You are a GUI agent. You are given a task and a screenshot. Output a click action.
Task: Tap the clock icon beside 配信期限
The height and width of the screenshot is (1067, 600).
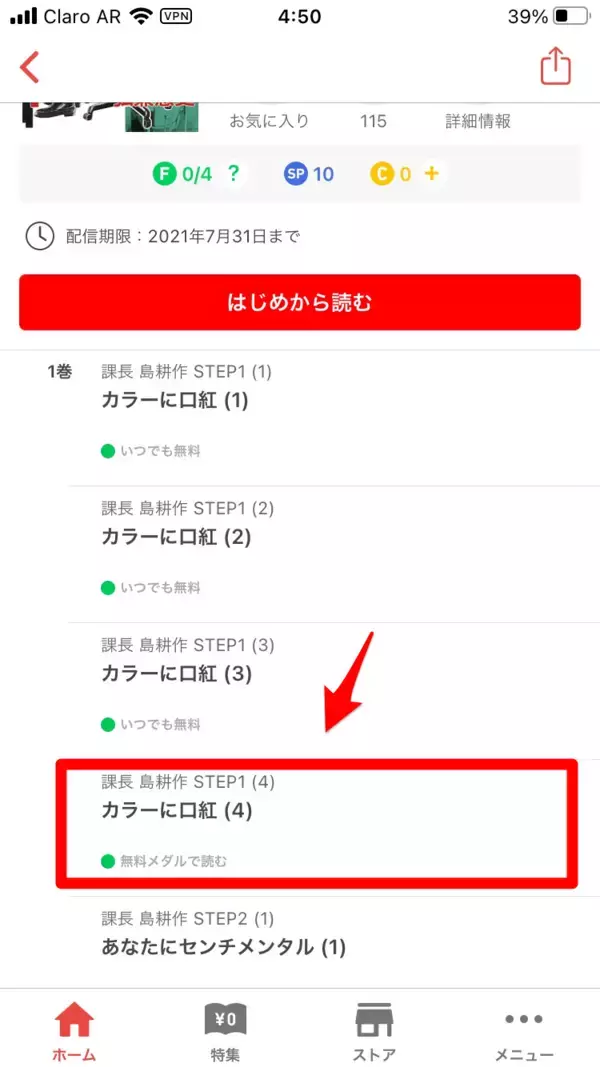pos(39,236)
